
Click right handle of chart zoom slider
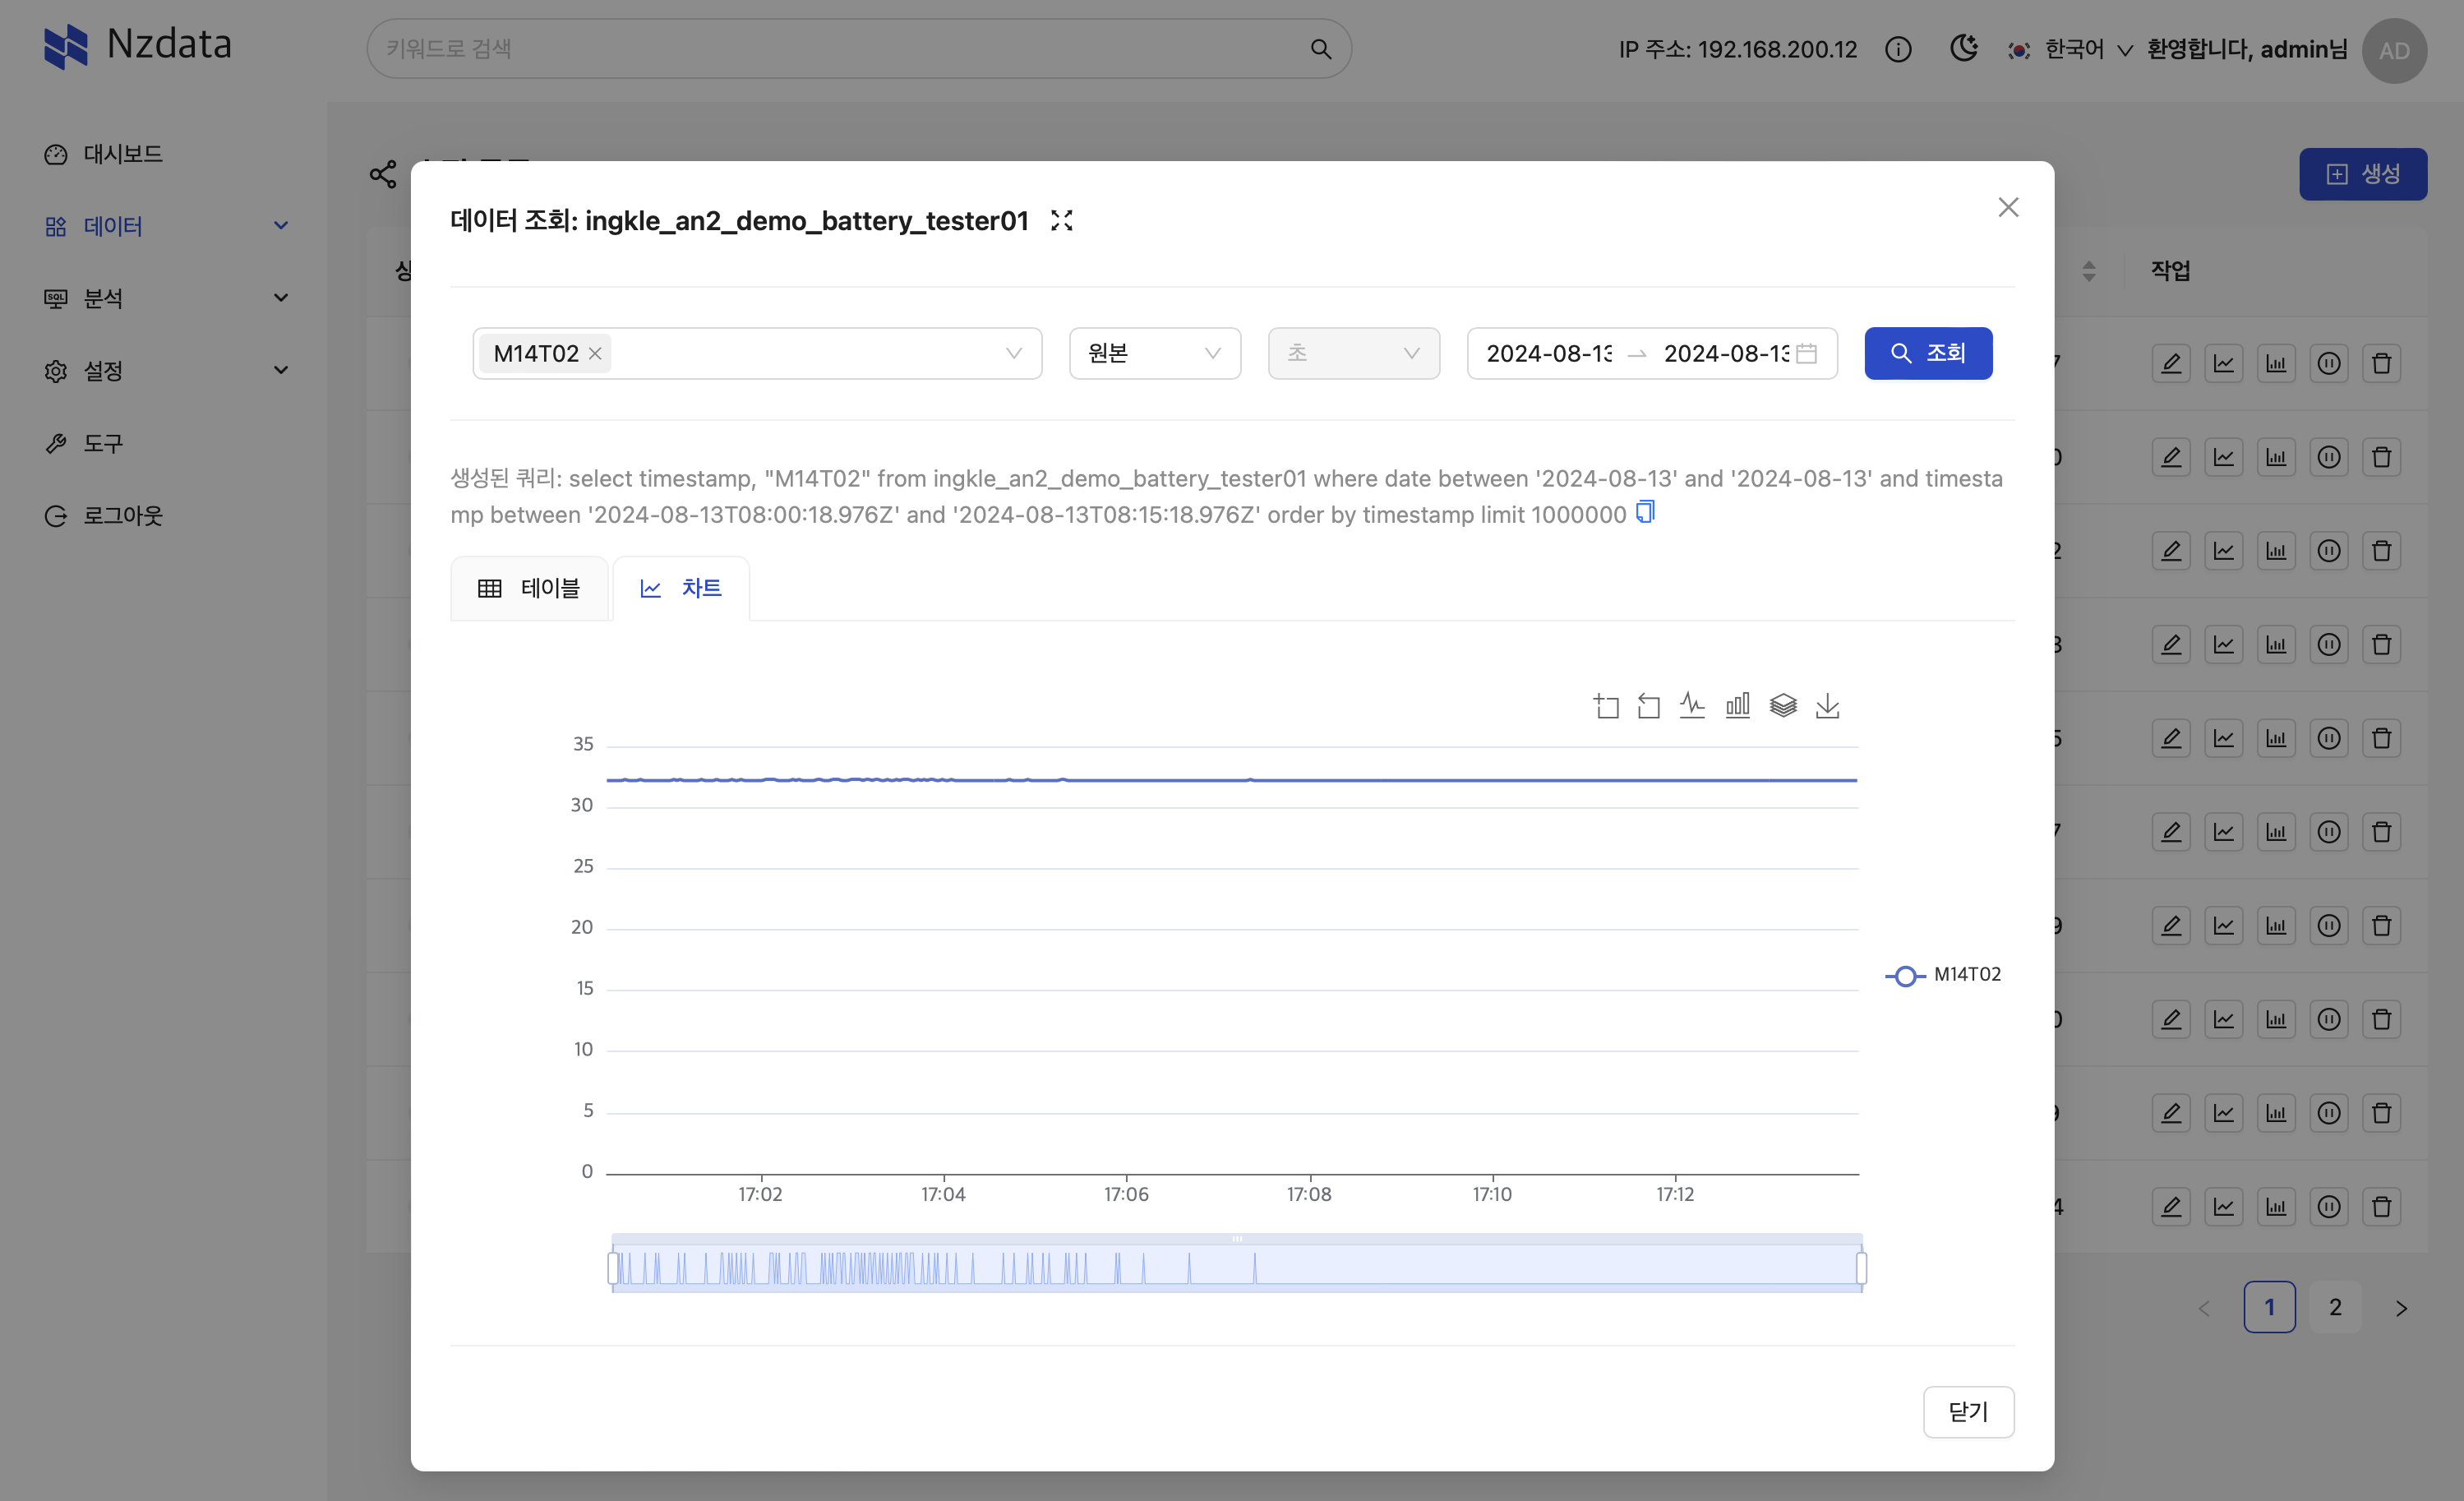click(1861, 1268)
